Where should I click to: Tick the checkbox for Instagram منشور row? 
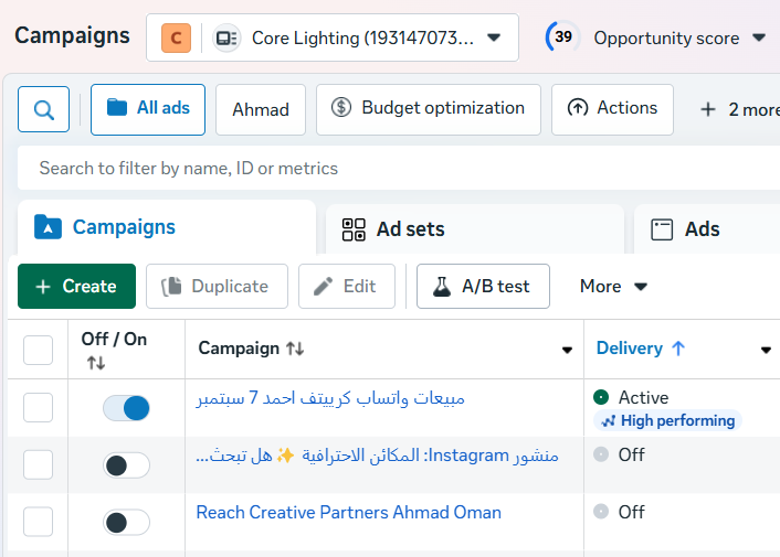click(x=38, y=464)
